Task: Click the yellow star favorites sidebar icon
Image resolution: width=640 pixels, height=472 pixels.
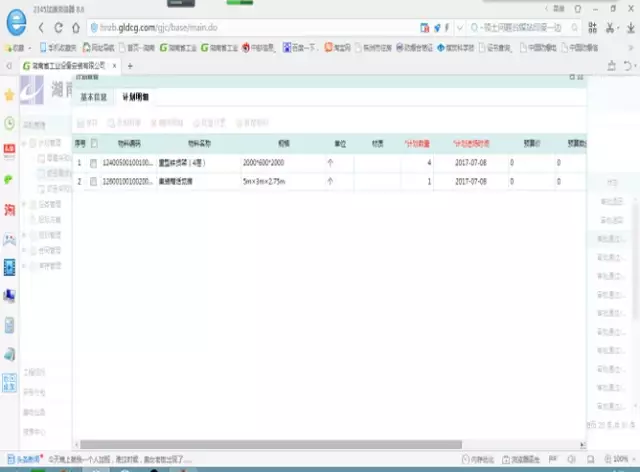Action: click(9, 95)
